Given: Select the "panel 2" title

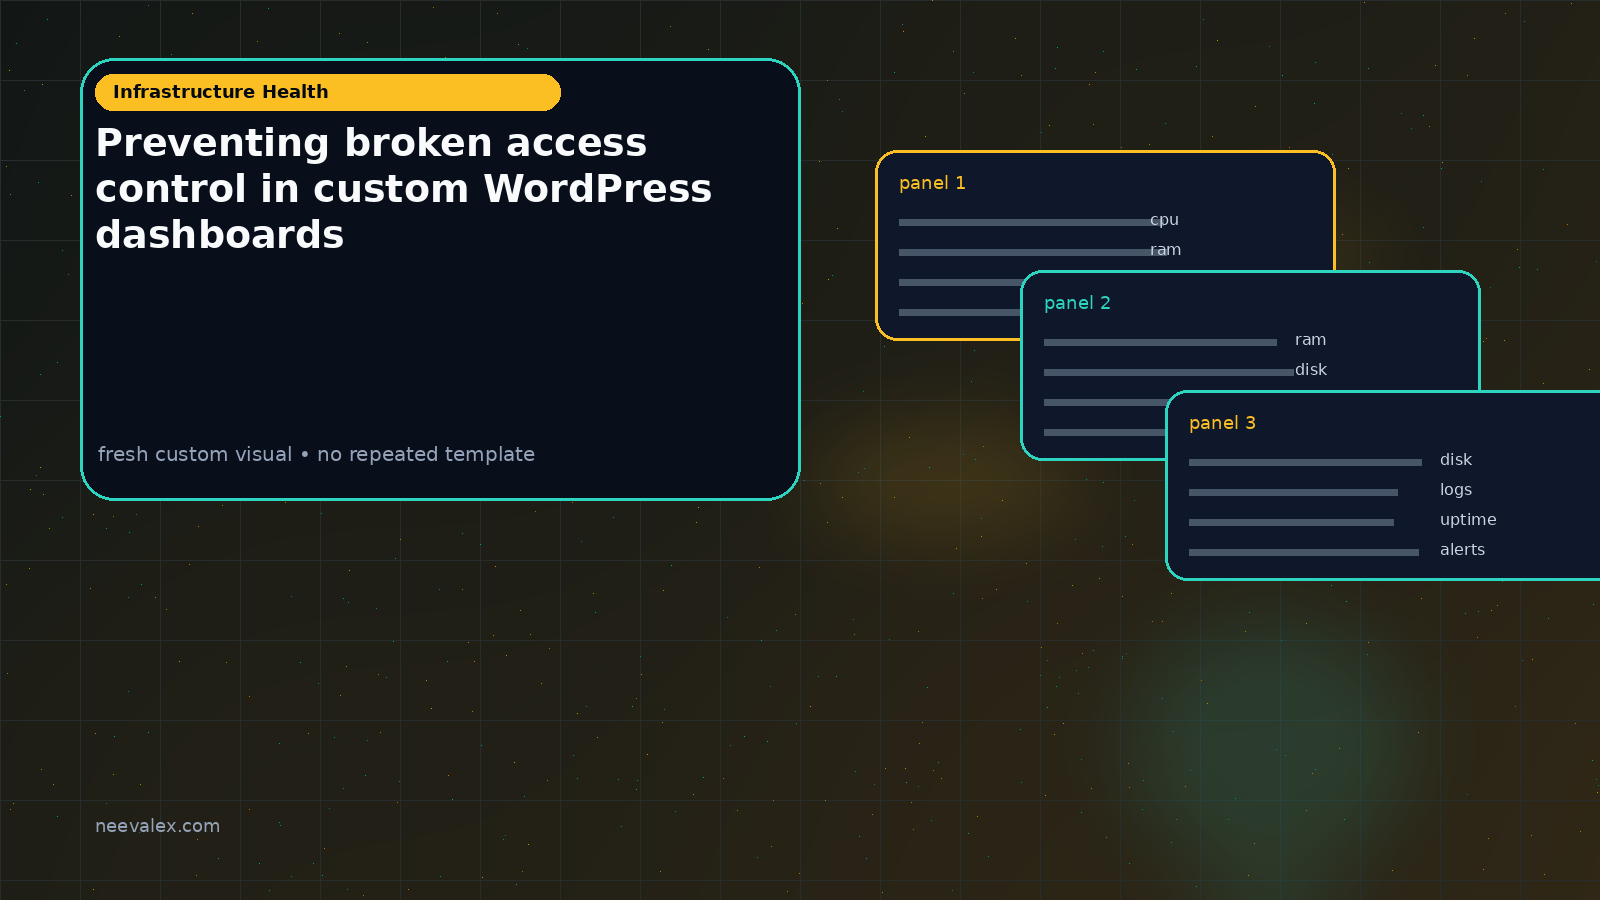Looking at the screenshot, I should [x=1077, y=303].
